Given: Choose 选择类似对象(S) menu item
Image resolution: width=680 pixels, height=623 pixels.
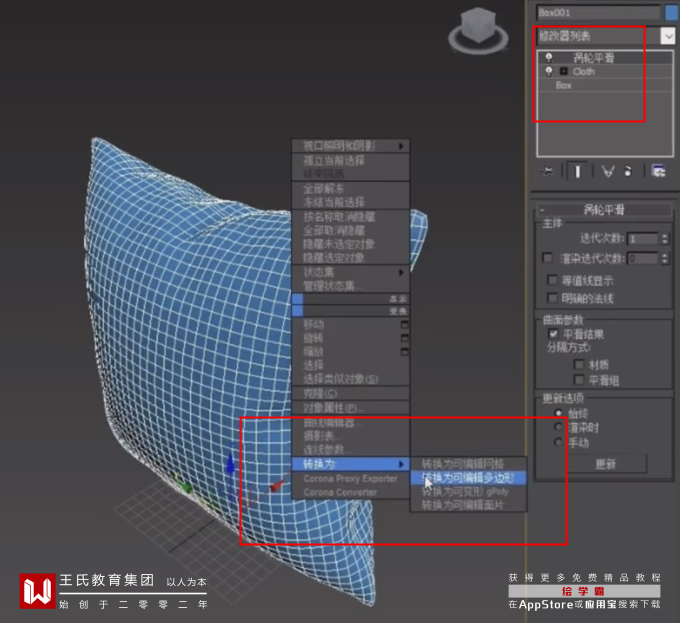Looking at the screenshot, I should tap(350, 379).
